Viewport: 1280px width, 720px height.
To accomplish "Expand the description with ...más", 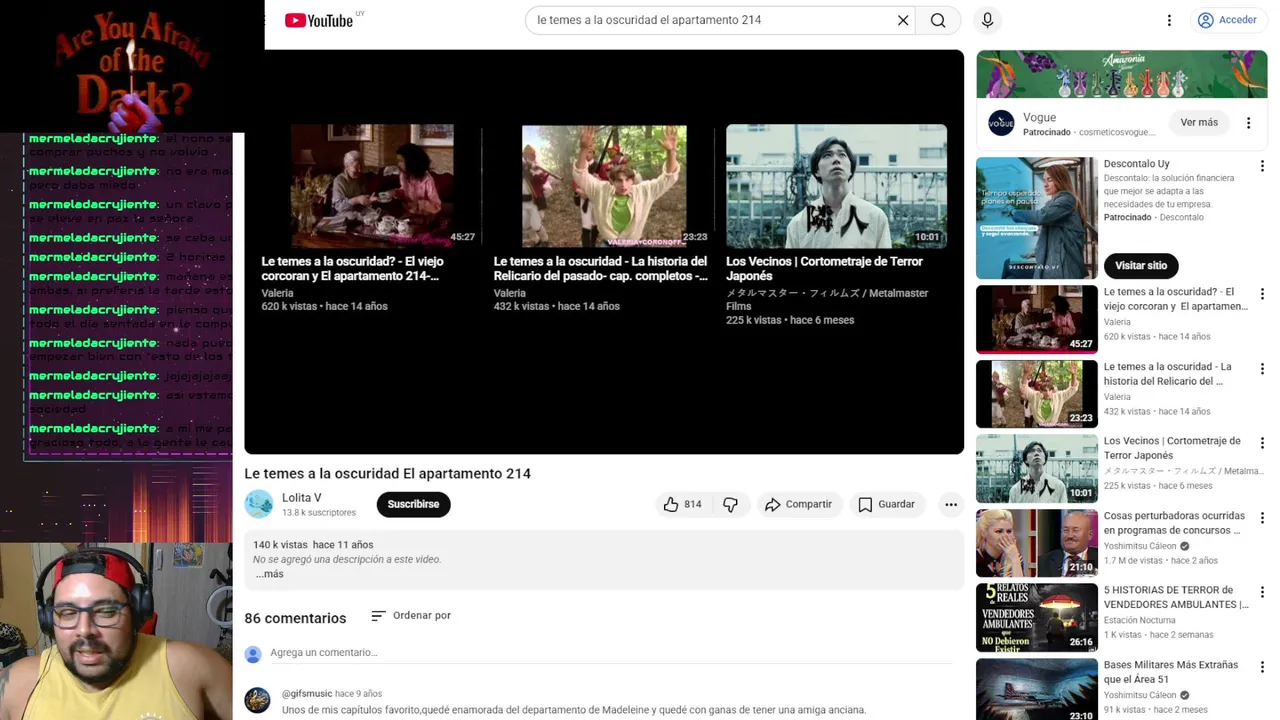I will coord(269,574).
